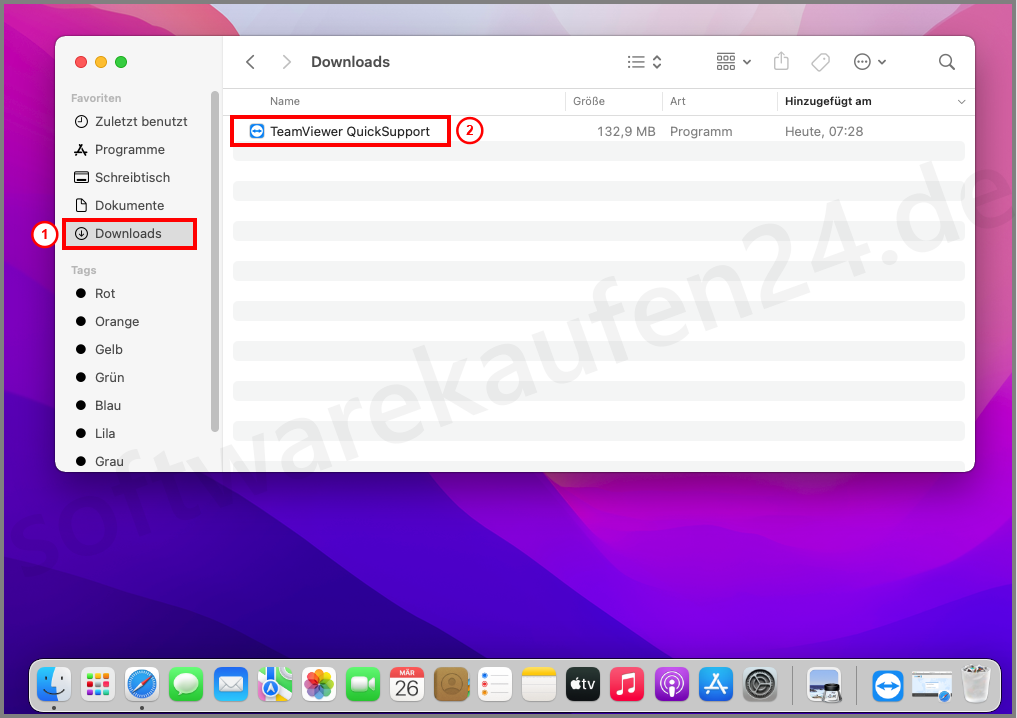Click the Favoriten section header
The image size is (1017, 718).
tap(96, 98)
